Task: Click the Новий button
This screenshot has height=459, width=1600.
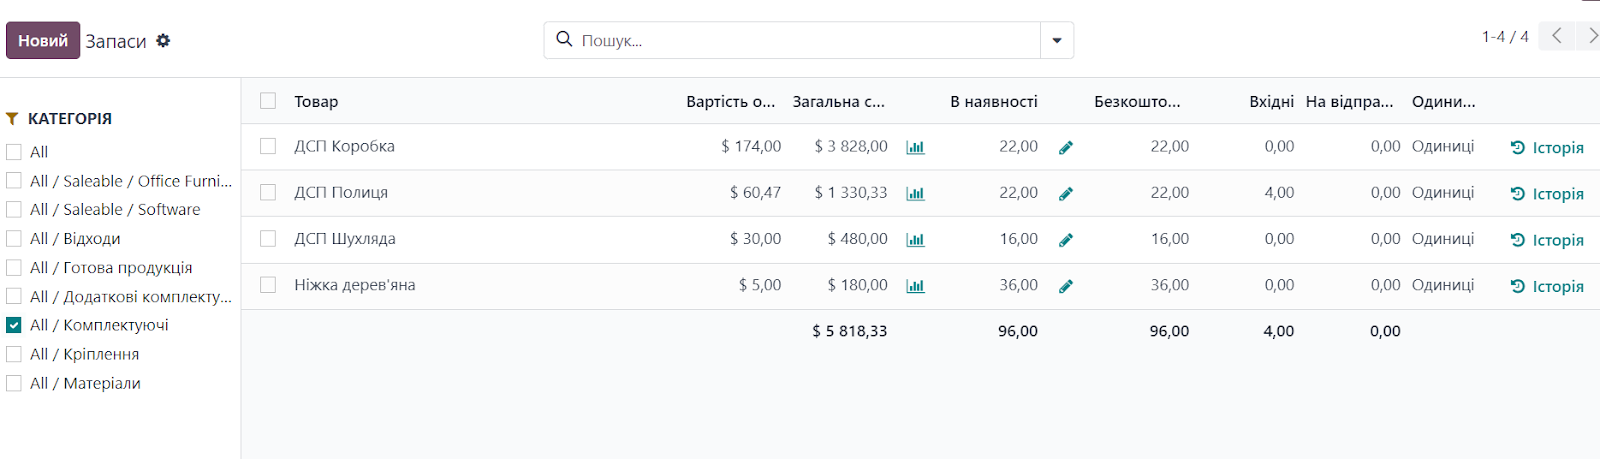Action: pyautogui.click(x=43, y=41)
